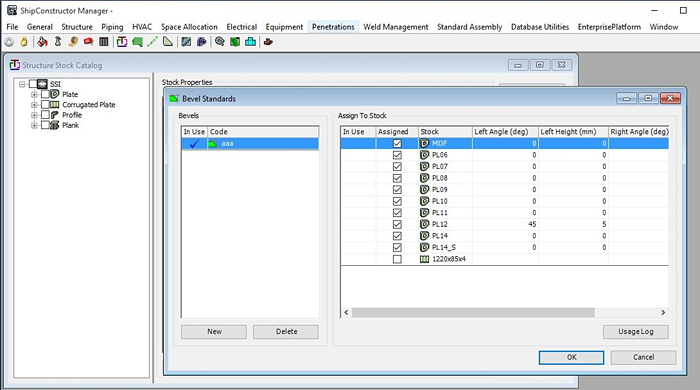Click the Profile icon in the tree
The height and width of the screenshot is (390, 700).
pos(54,115)
